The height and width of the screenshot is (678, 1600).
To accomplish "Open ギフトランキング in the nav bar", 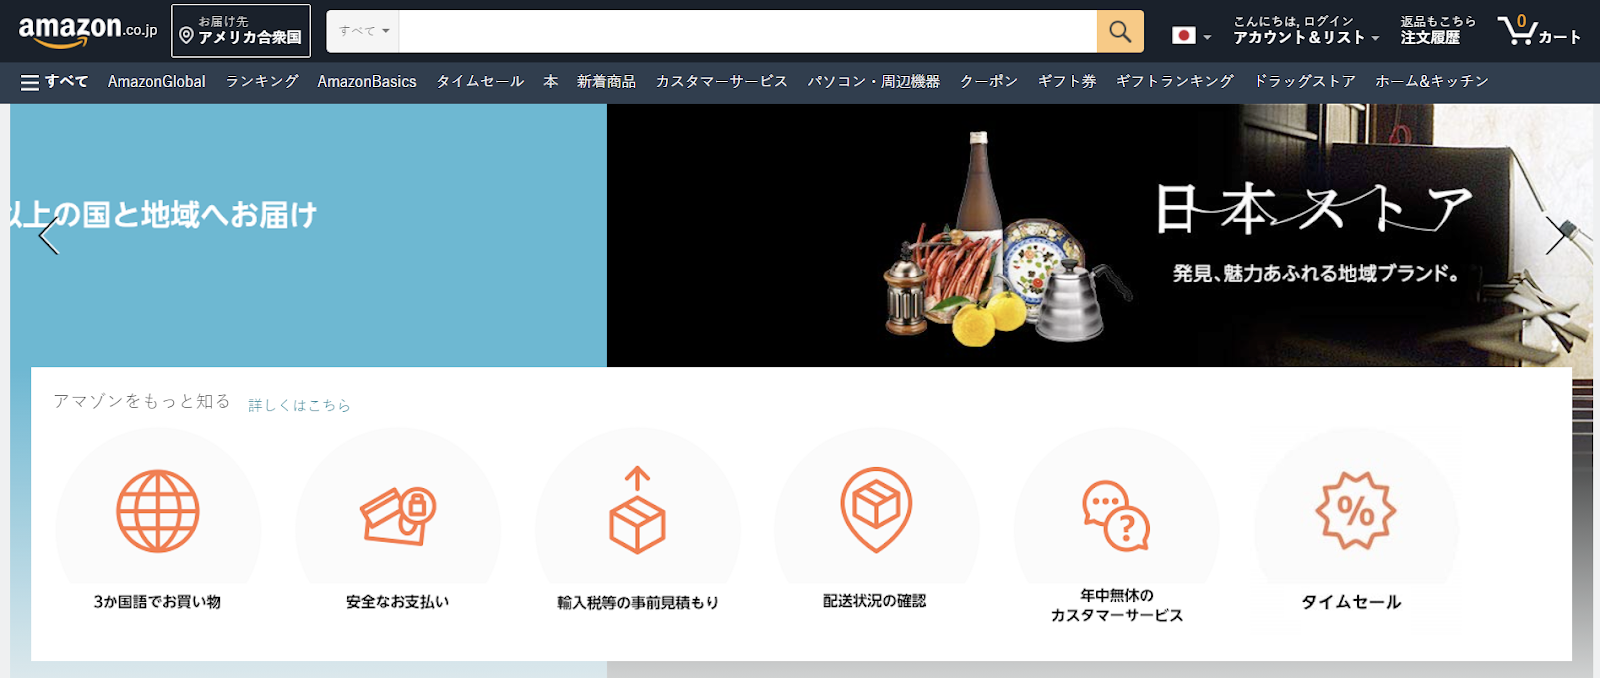I will click(1175, 82).
